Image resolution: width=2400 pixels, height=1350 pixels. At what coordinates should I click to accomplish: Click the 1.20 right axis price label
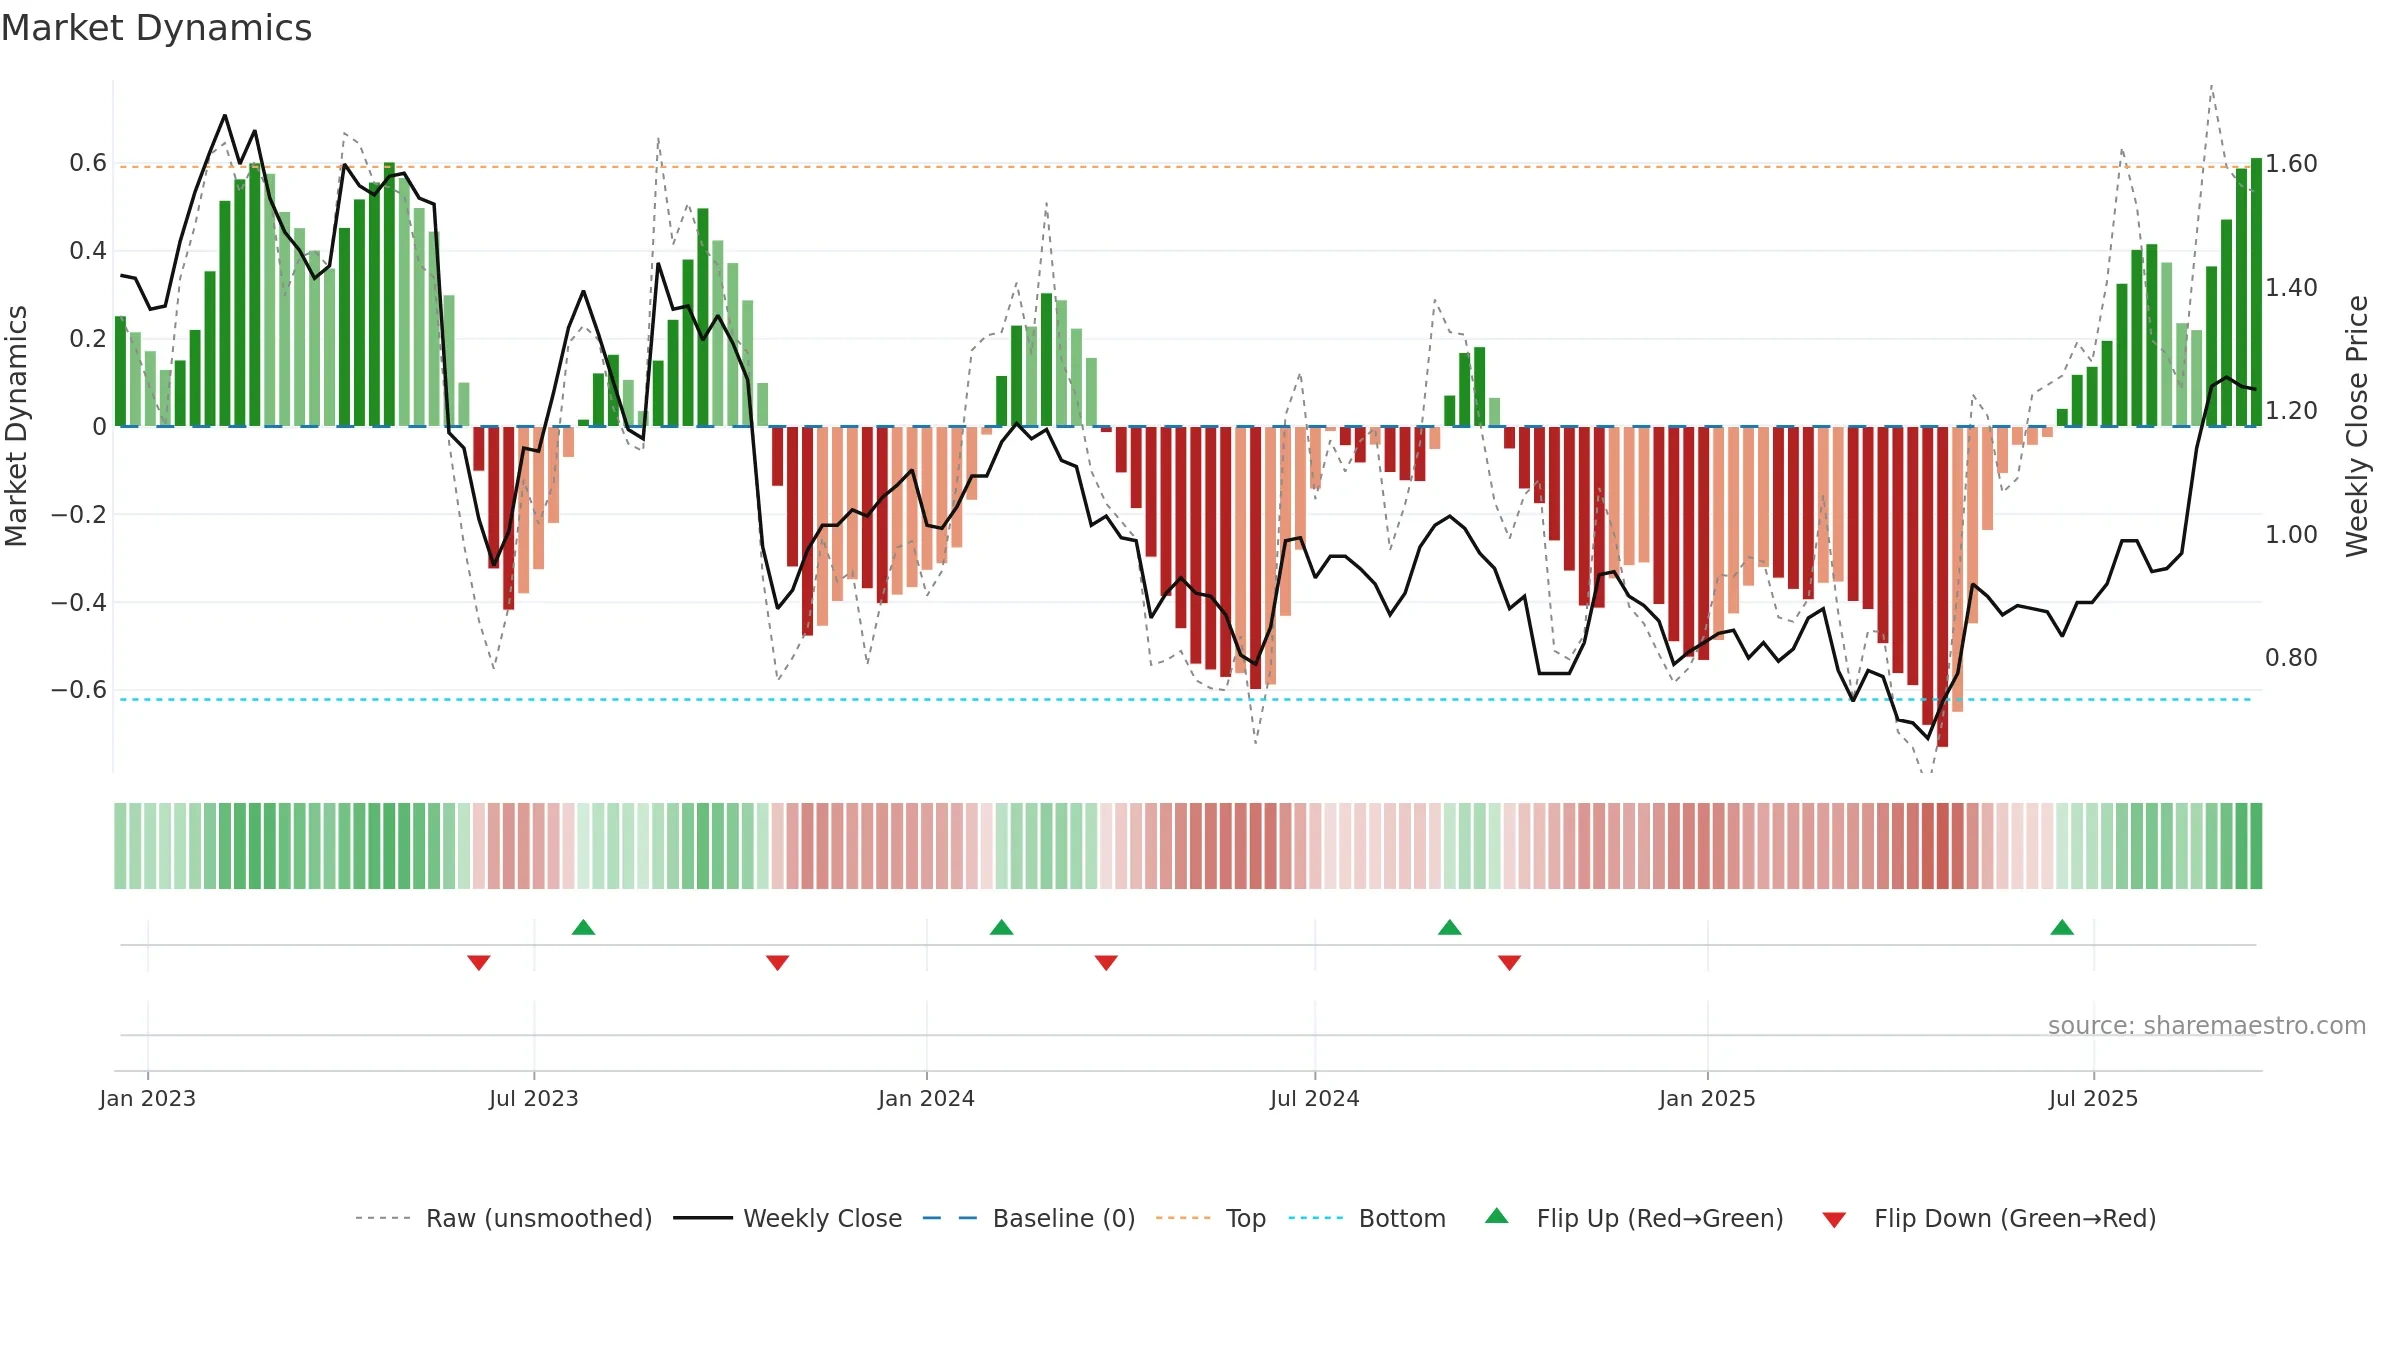(2291, 410)
